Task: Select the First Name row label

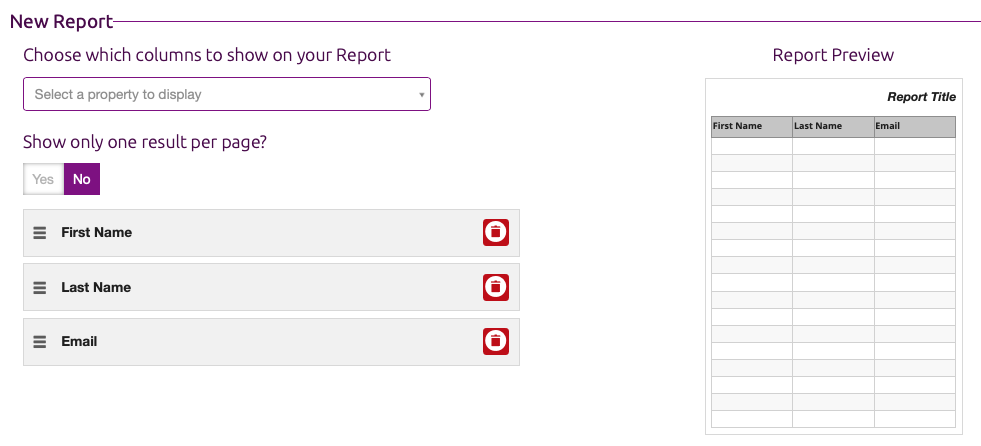Action: point(96,232)
